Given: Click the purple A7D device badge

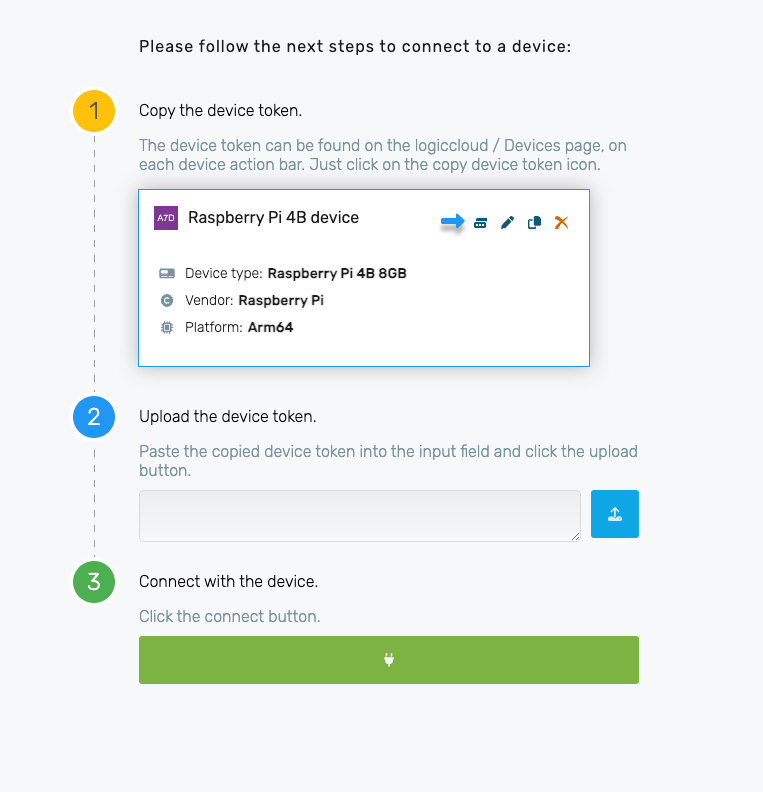Looking at the screenshot, I should pyautogui.click(x=166, y=218).
